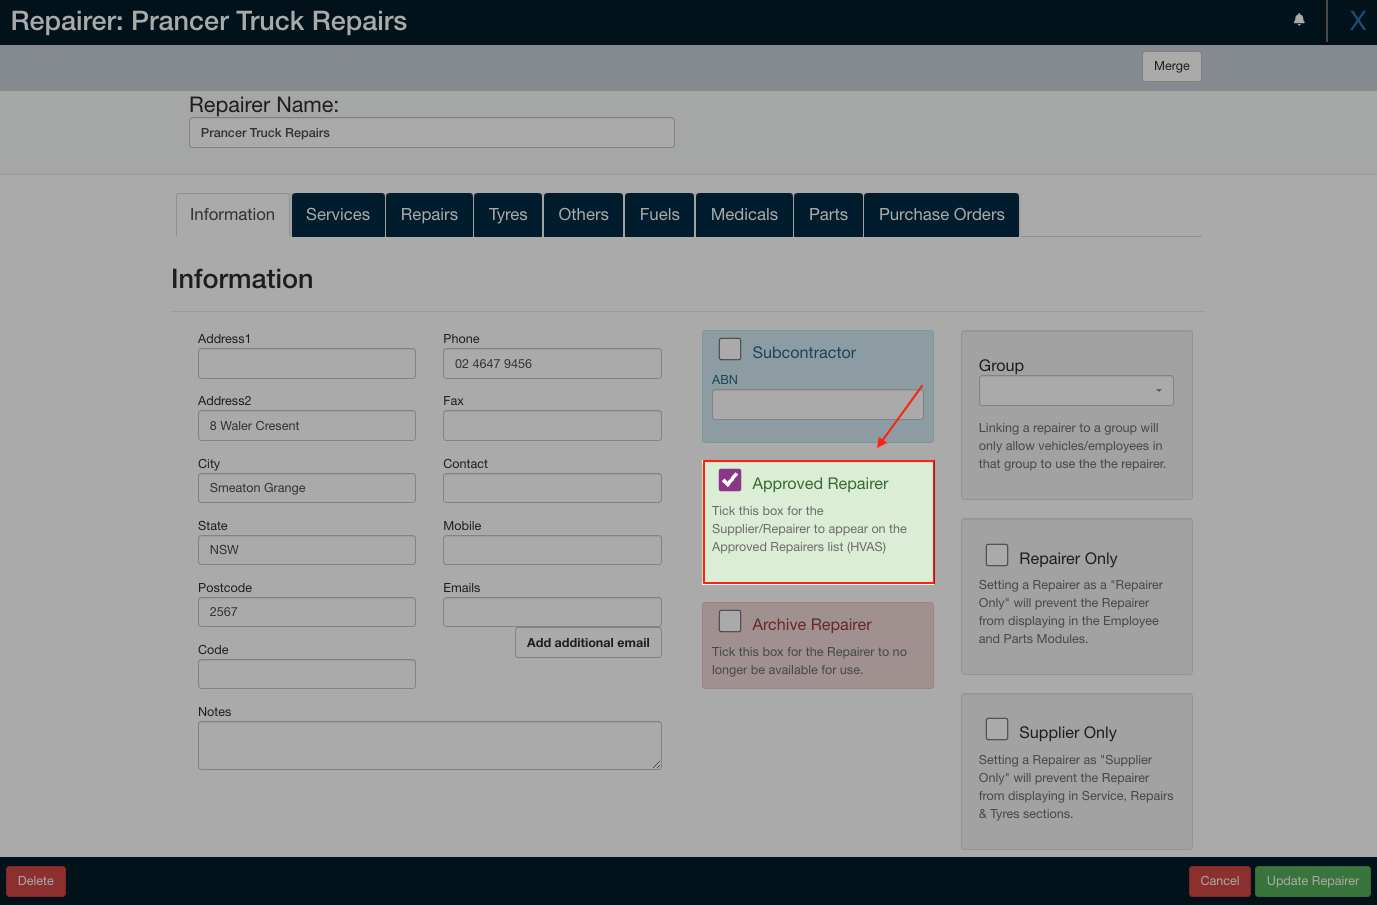Switch to the Services tab
Viewport: 1377px width, 905px height.
[337, 214]
